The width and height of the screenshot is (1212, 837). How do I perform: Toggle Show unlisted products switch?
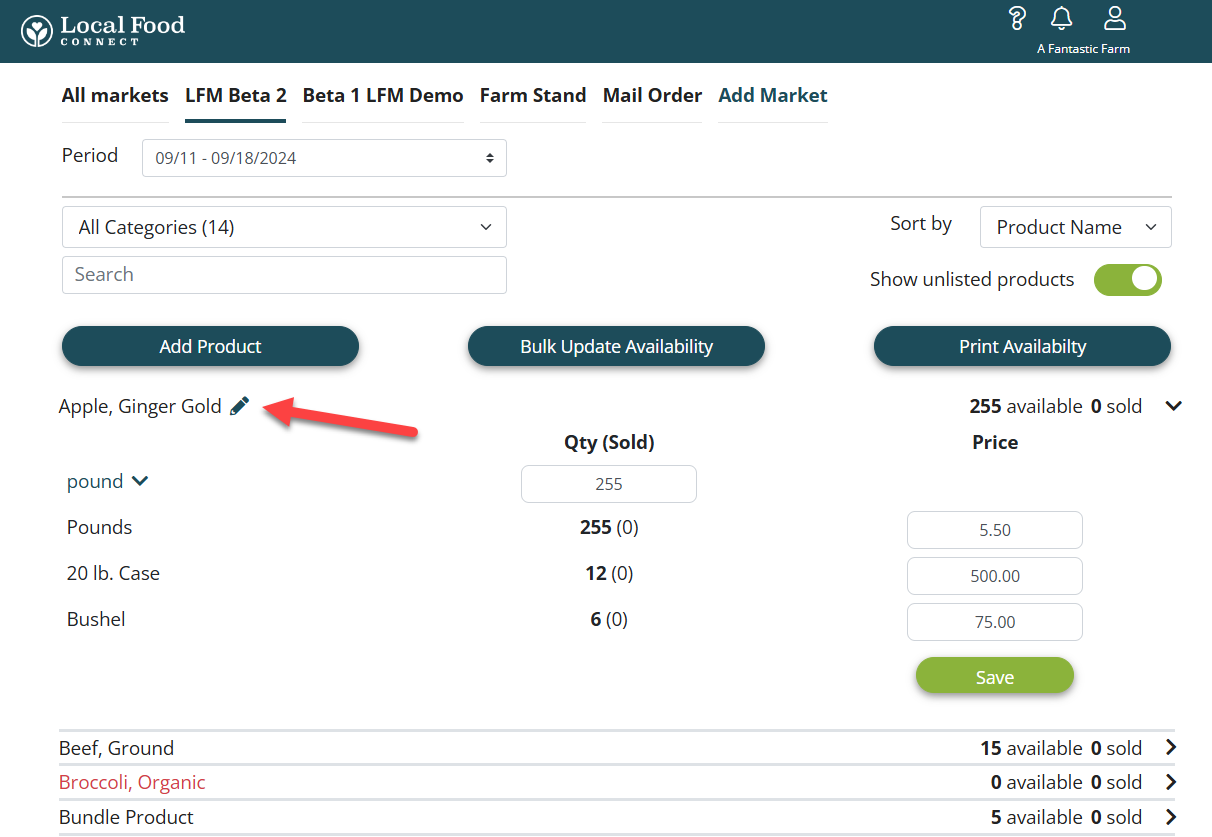(x=1127, y=280)
